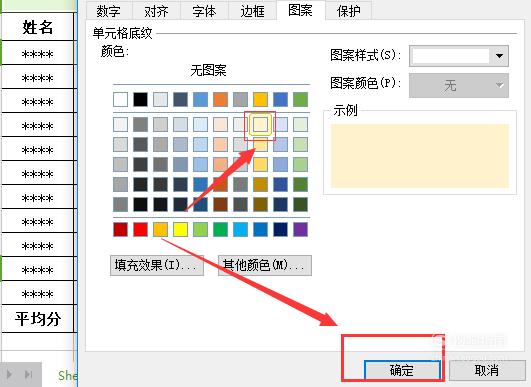Confirm with the 确定 button
This screenshot has width=531, height=387.
(x=402, y=370)
